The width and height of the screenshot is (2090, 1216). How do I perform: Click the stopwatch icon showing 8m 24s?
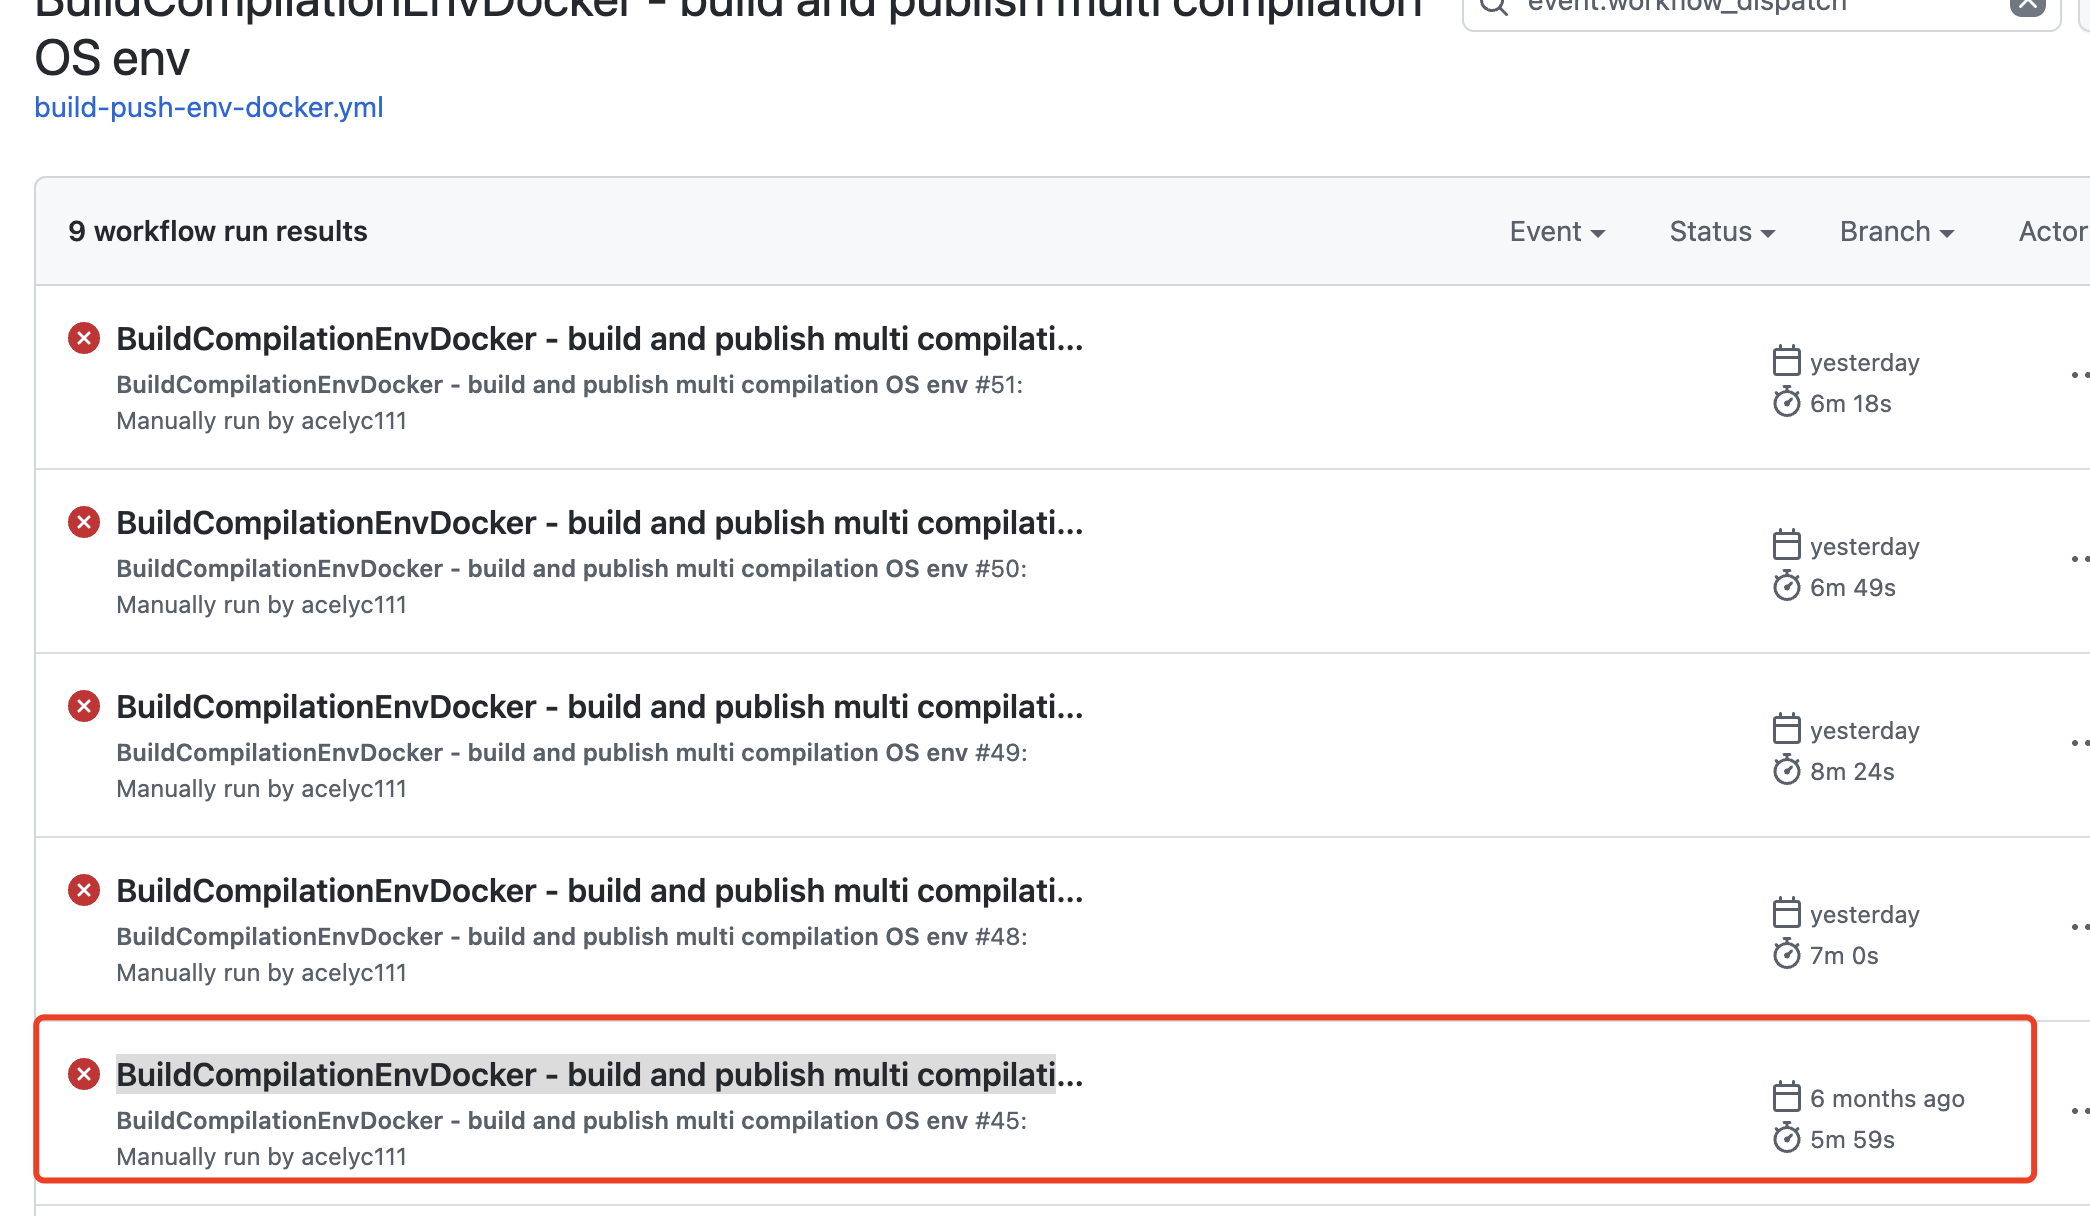(x=1787, y=770)
